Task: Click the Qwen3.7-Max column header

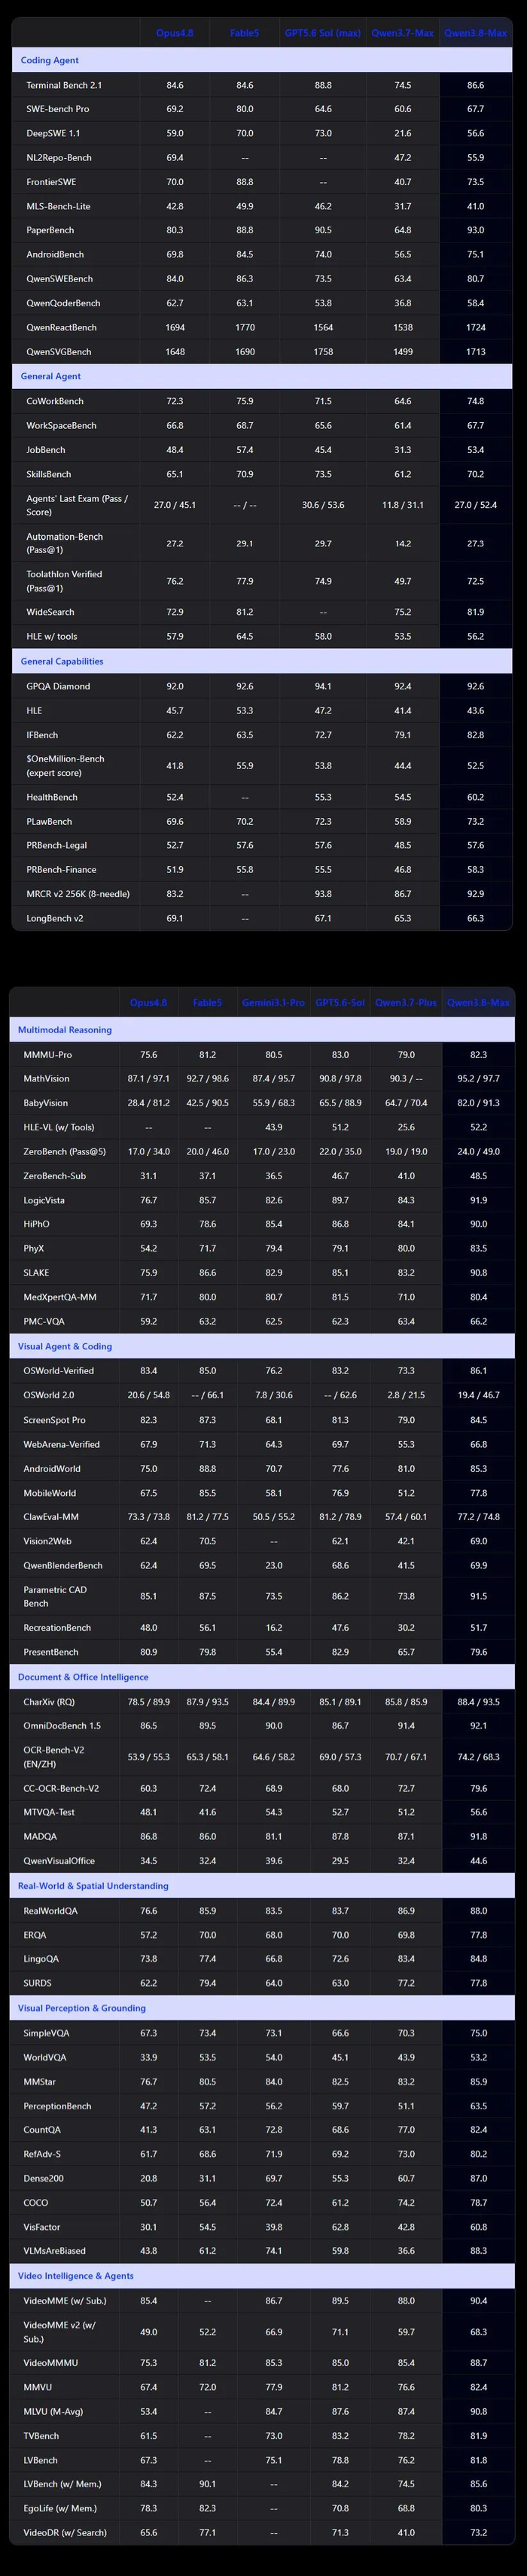Action: 402,33
